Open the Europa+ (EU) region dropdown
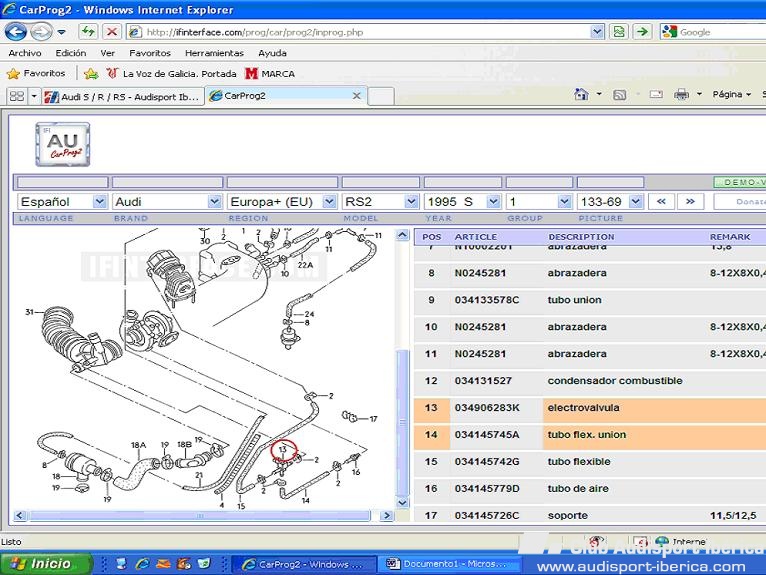766x575 pixels. [282, 201]
